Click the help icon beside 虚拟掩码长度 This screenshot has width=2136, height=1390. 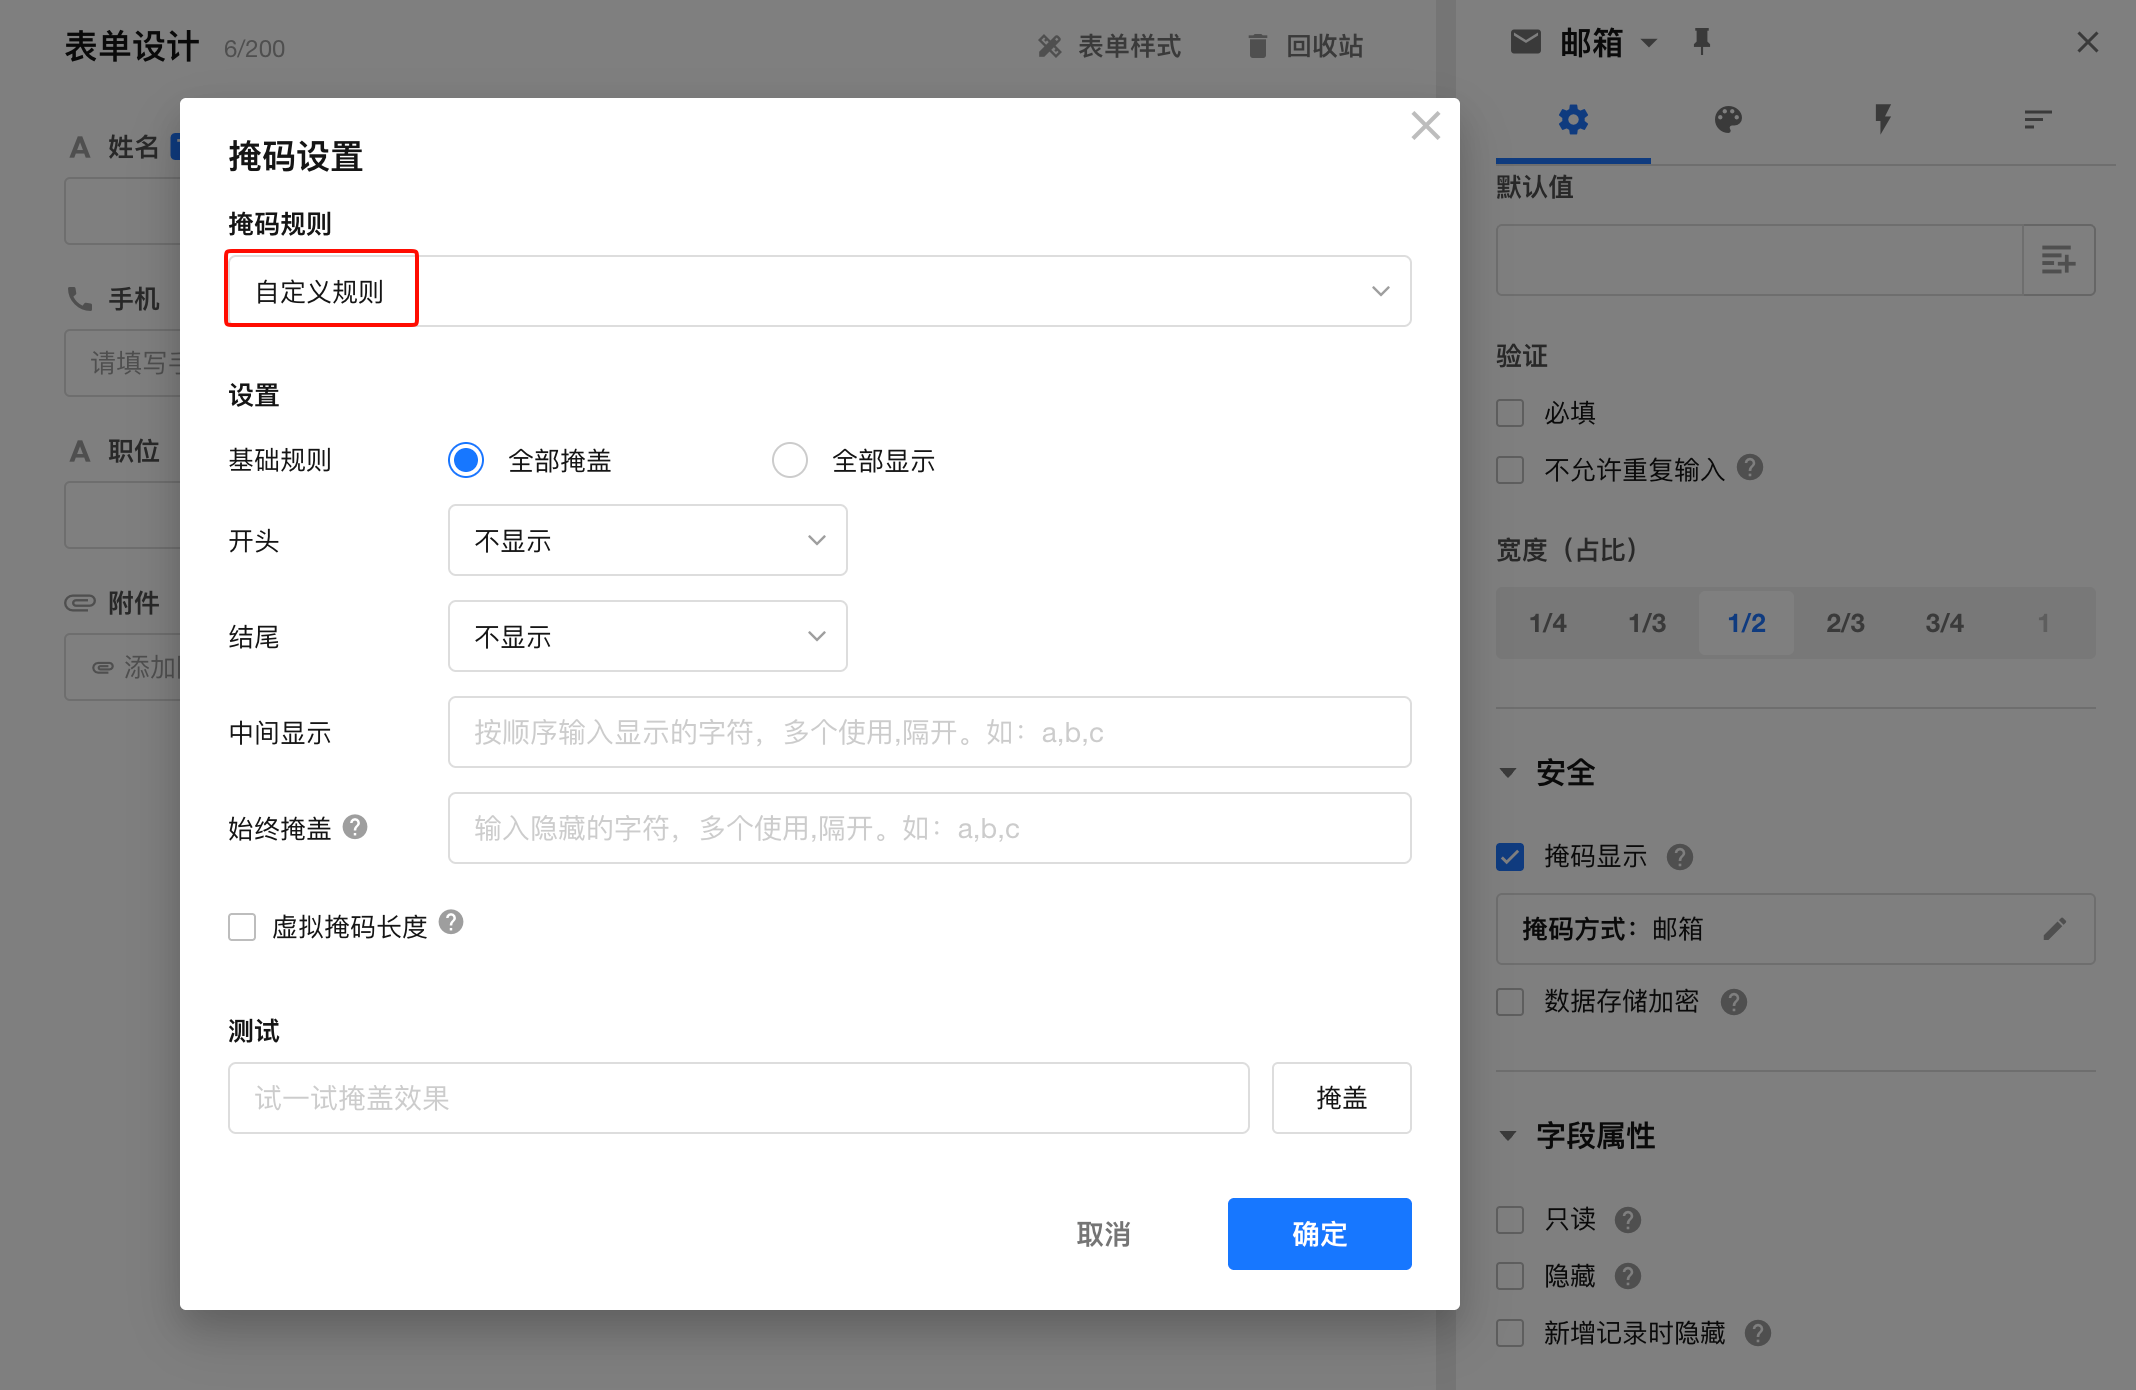451,922
